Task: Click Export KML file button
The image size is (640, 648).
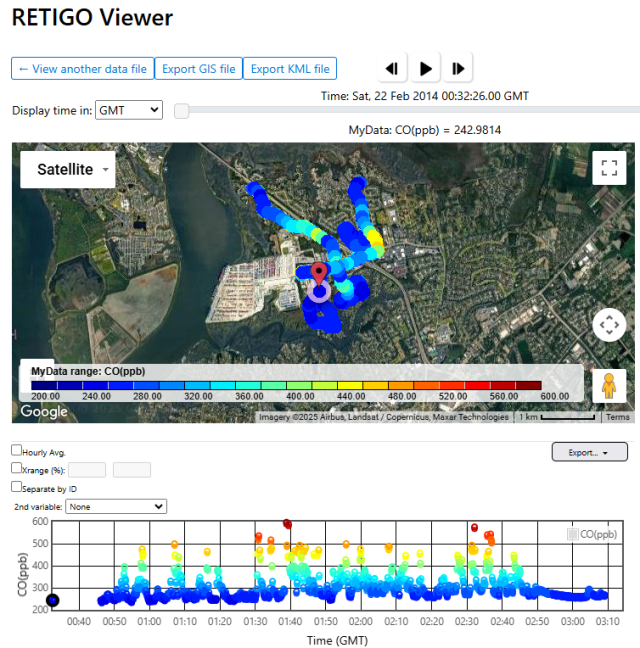Action: point(290,69)
